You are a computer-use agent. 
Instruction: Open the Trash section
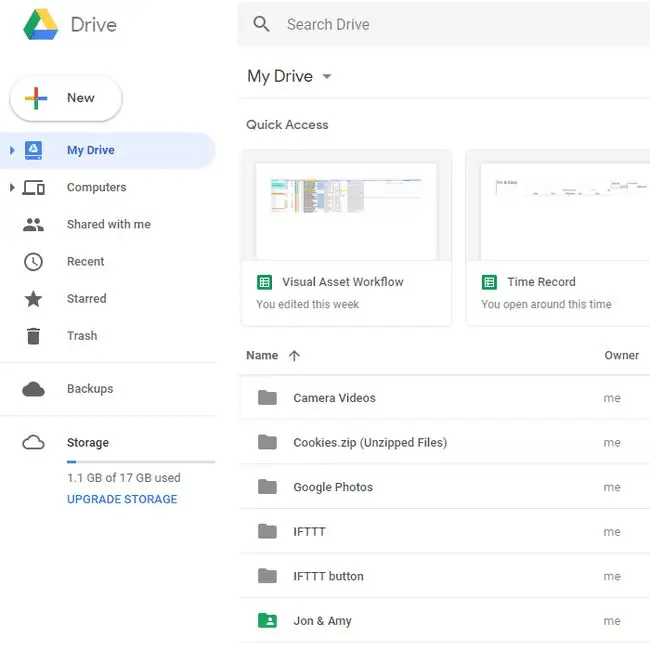click(x=82, y=336)
